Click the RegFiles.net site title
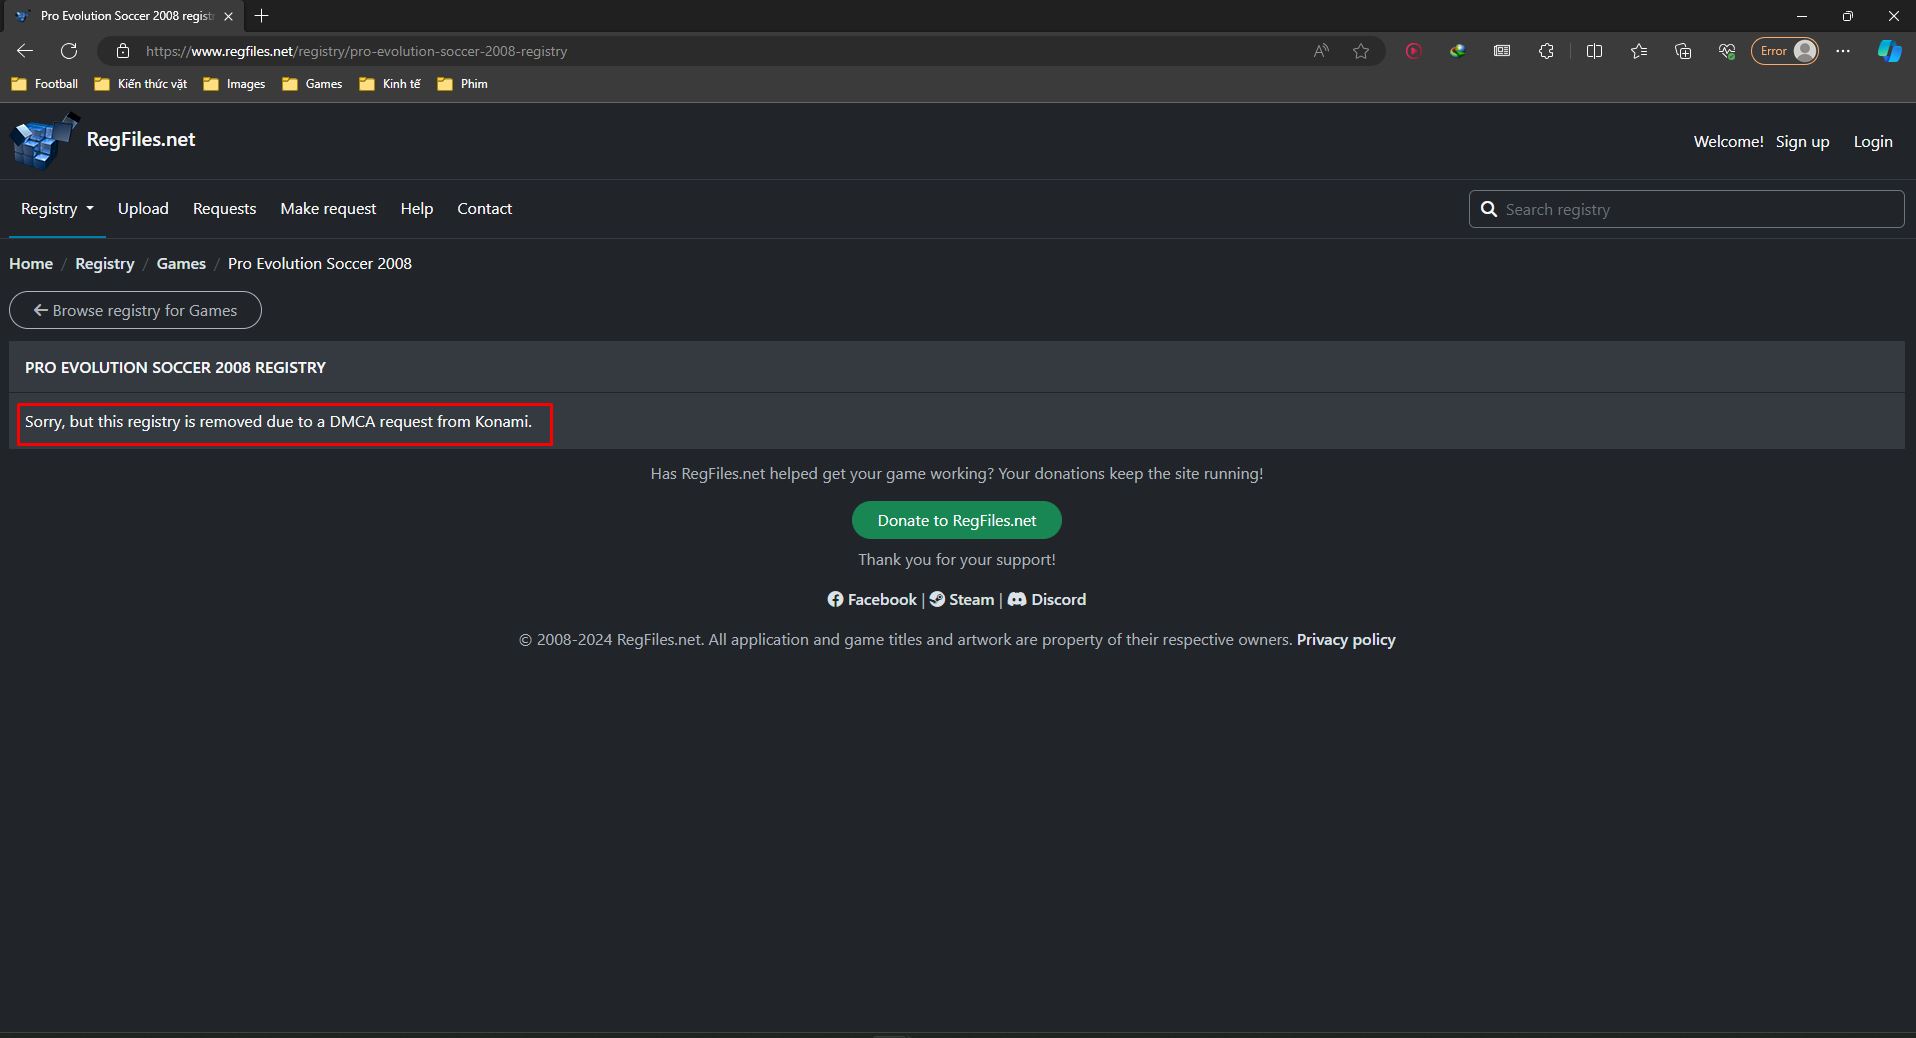This screenshot has width=1916, height=1038. [141, 140]
